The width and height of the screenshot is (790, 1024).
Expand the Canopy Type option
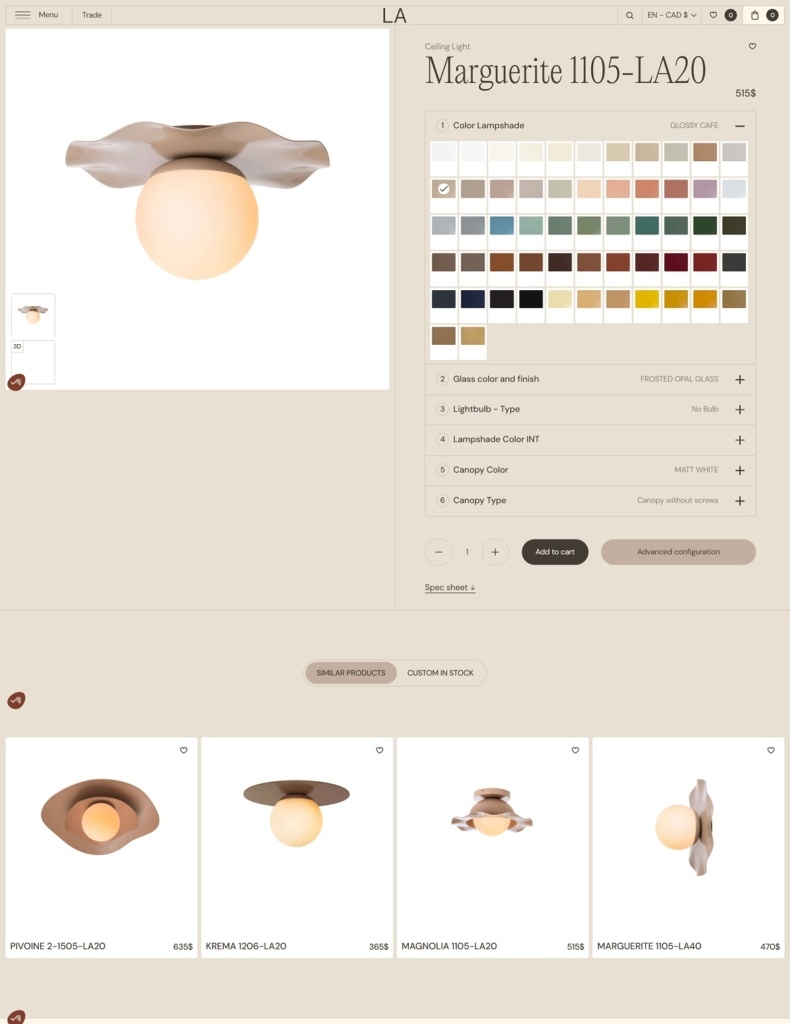[x=590, y=501]
